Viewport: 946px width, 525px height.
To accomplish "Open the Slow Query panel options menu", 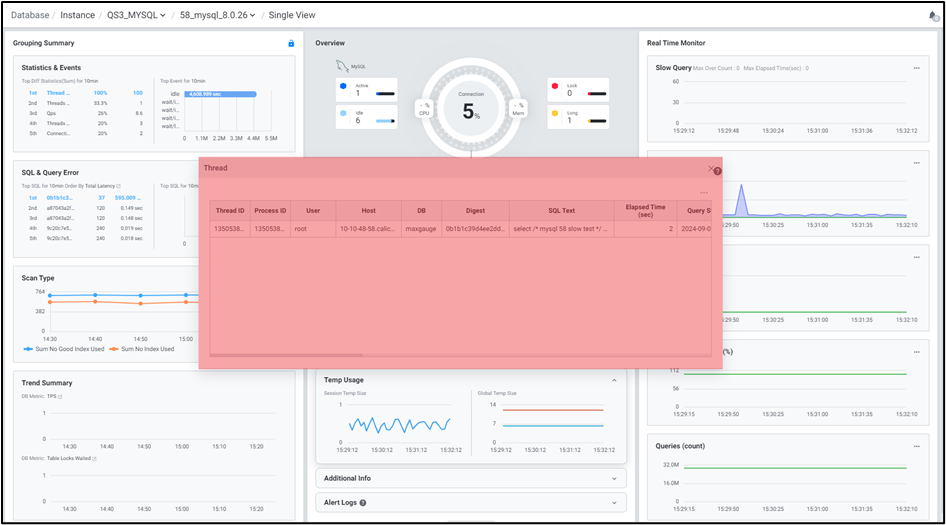I will 916,68.
